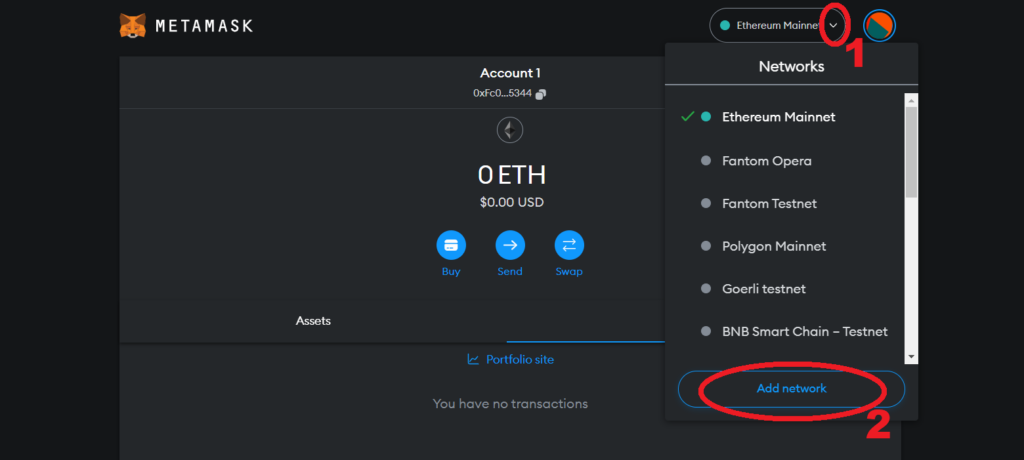Copy the account address 0xFc0...5344
1024x460 pixels.
pyautogui.click(x=540, y=94)
